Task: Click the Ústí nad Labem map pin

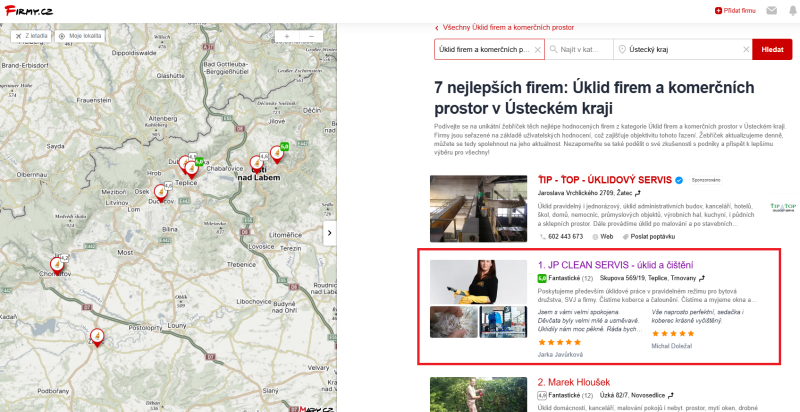Action: coord(257,164)
